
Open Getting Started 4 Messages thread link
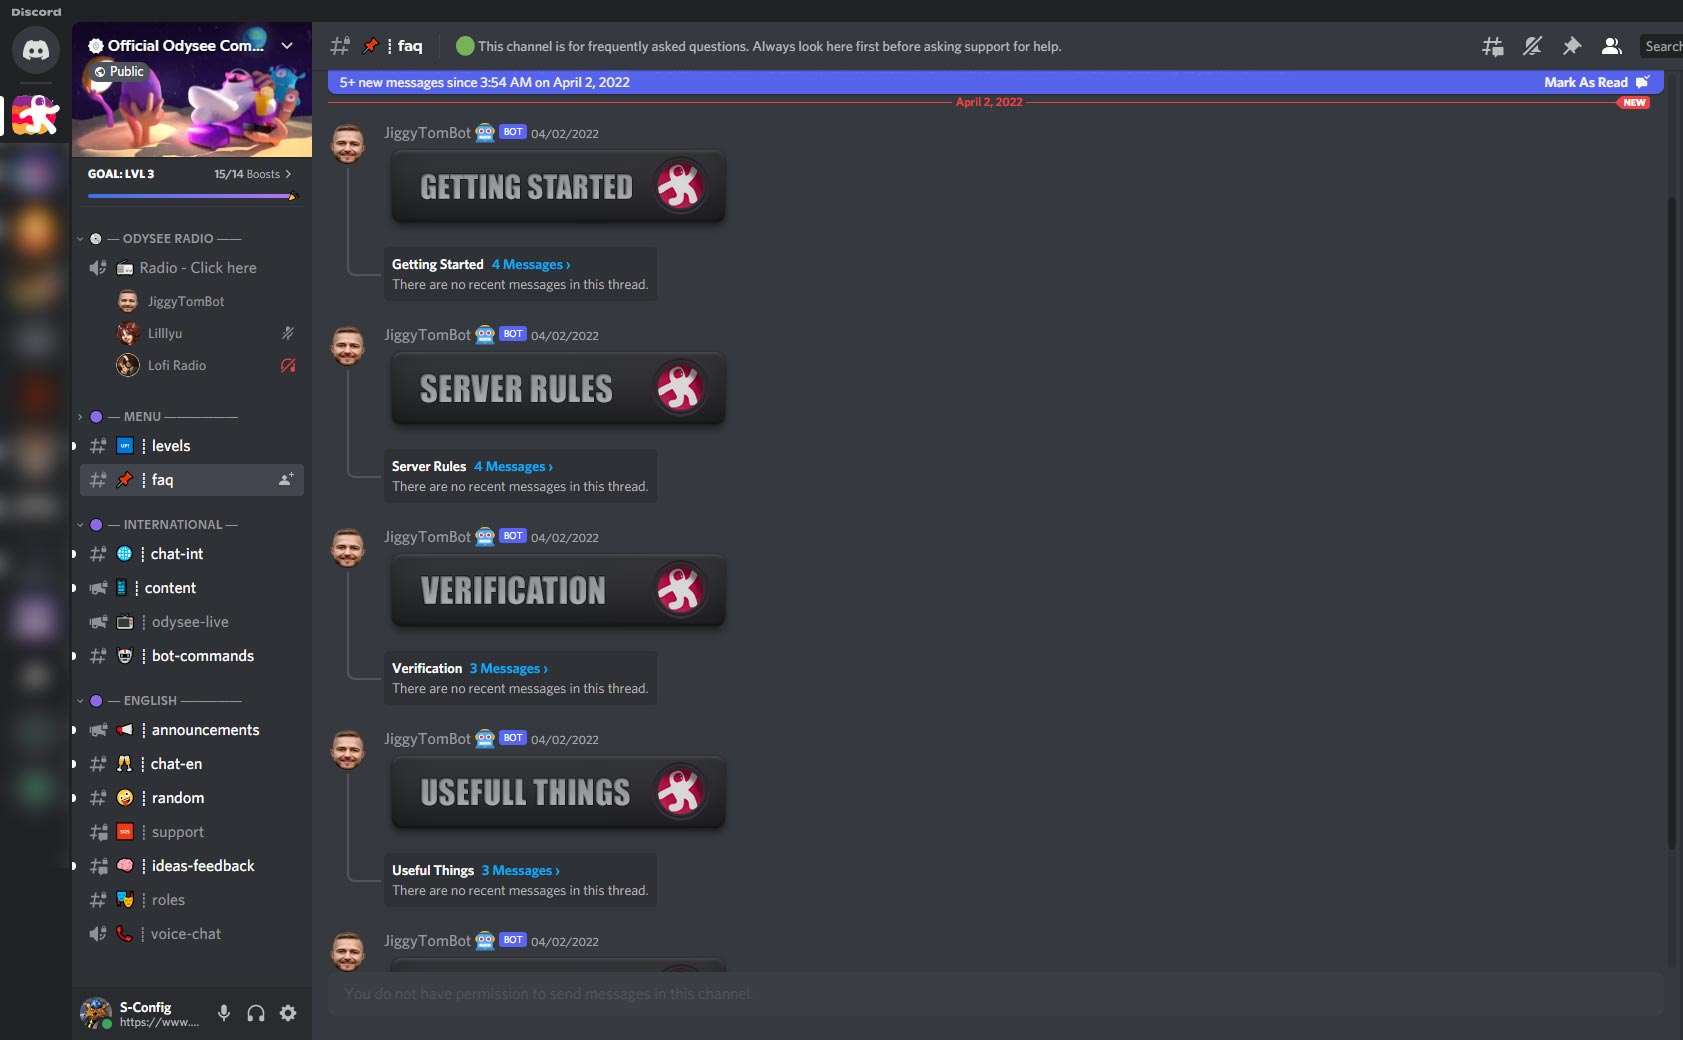click(x=531, y=265)
